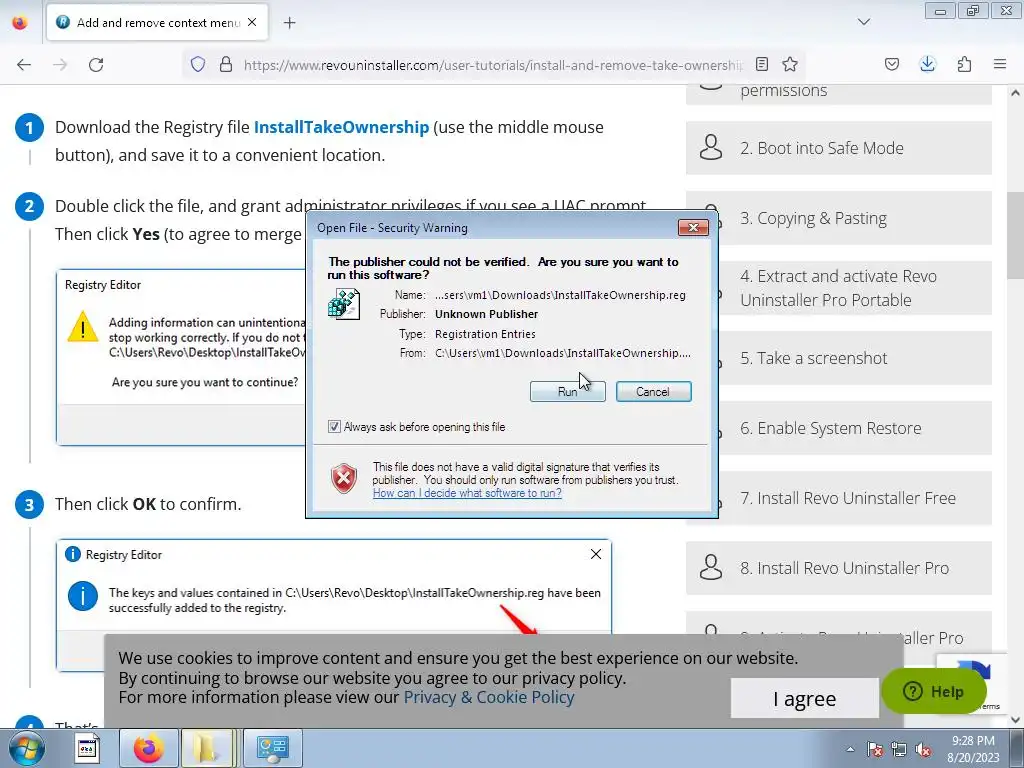Open the Firefox downloads panel
1024x768 pixels.
coord(927,64)
